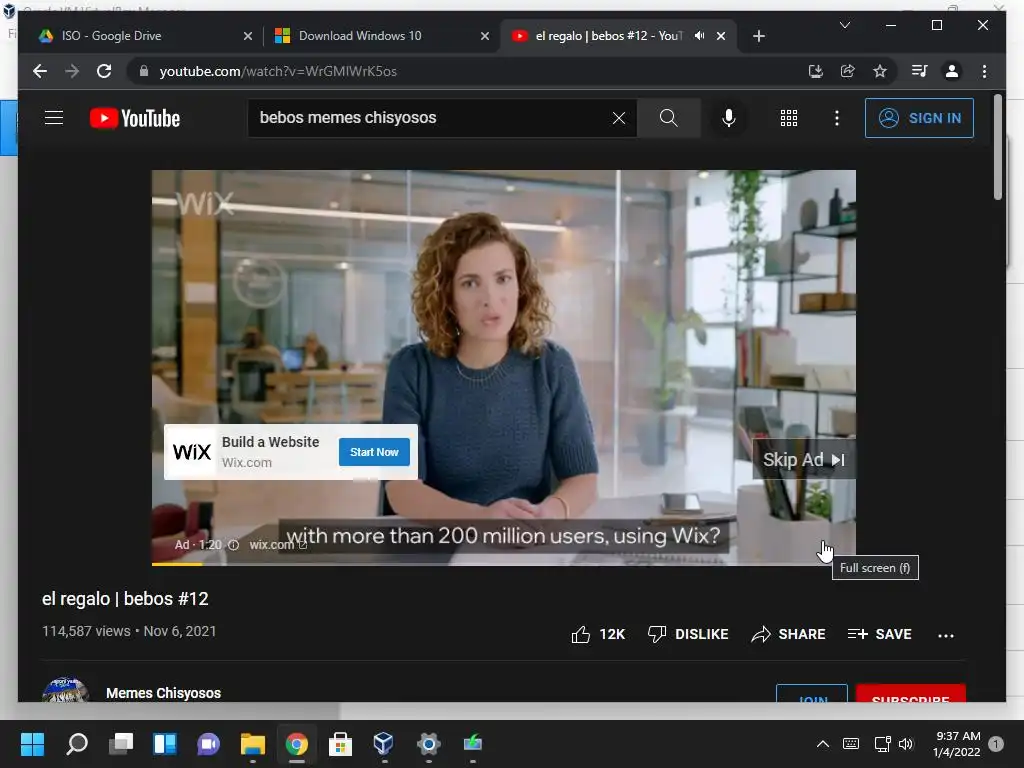The width and height of the screenshot is (1024, 768).
Task: Open a new tab with plus button
Action: [758, 36]
